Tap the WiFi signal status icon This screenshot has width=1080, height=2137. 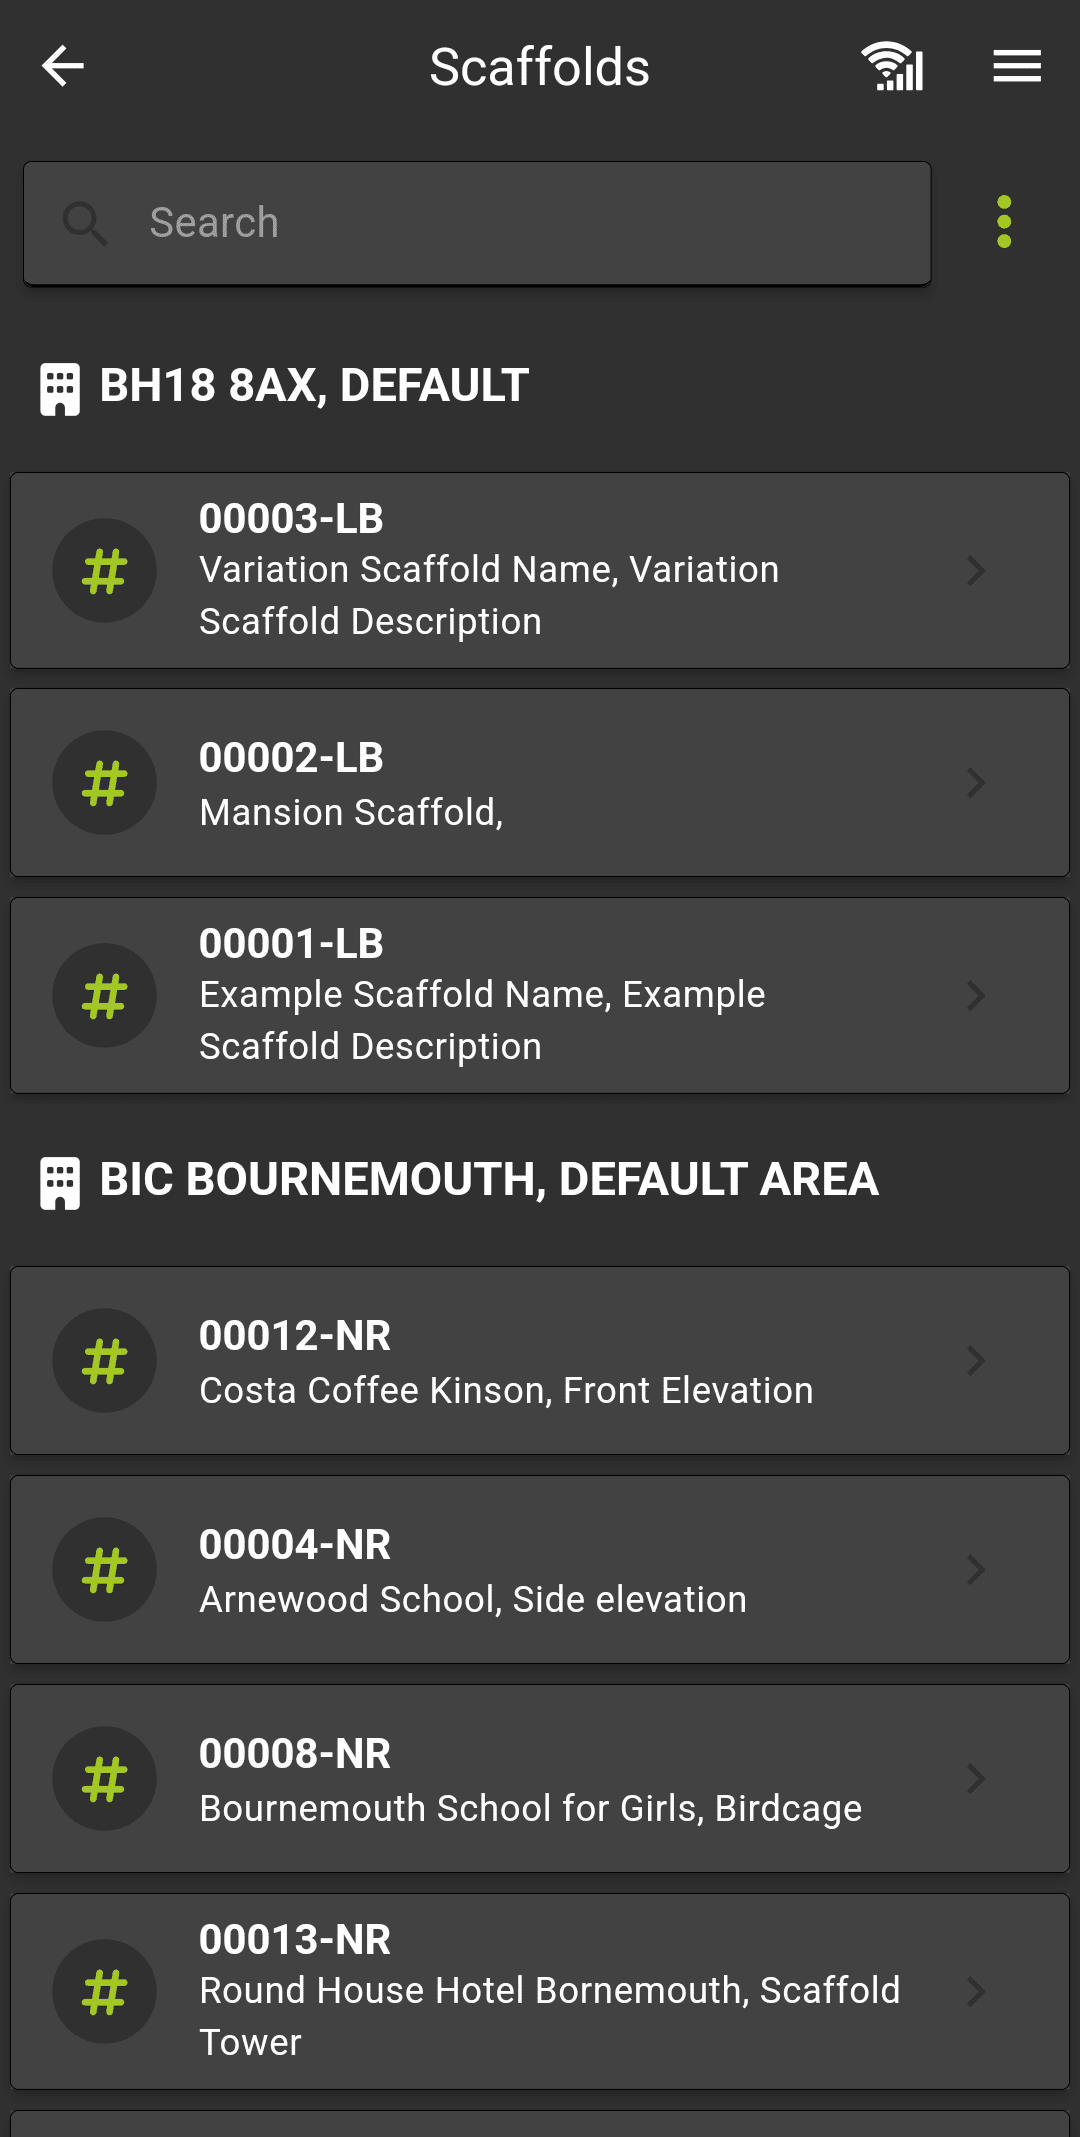(x=892, y=67)
